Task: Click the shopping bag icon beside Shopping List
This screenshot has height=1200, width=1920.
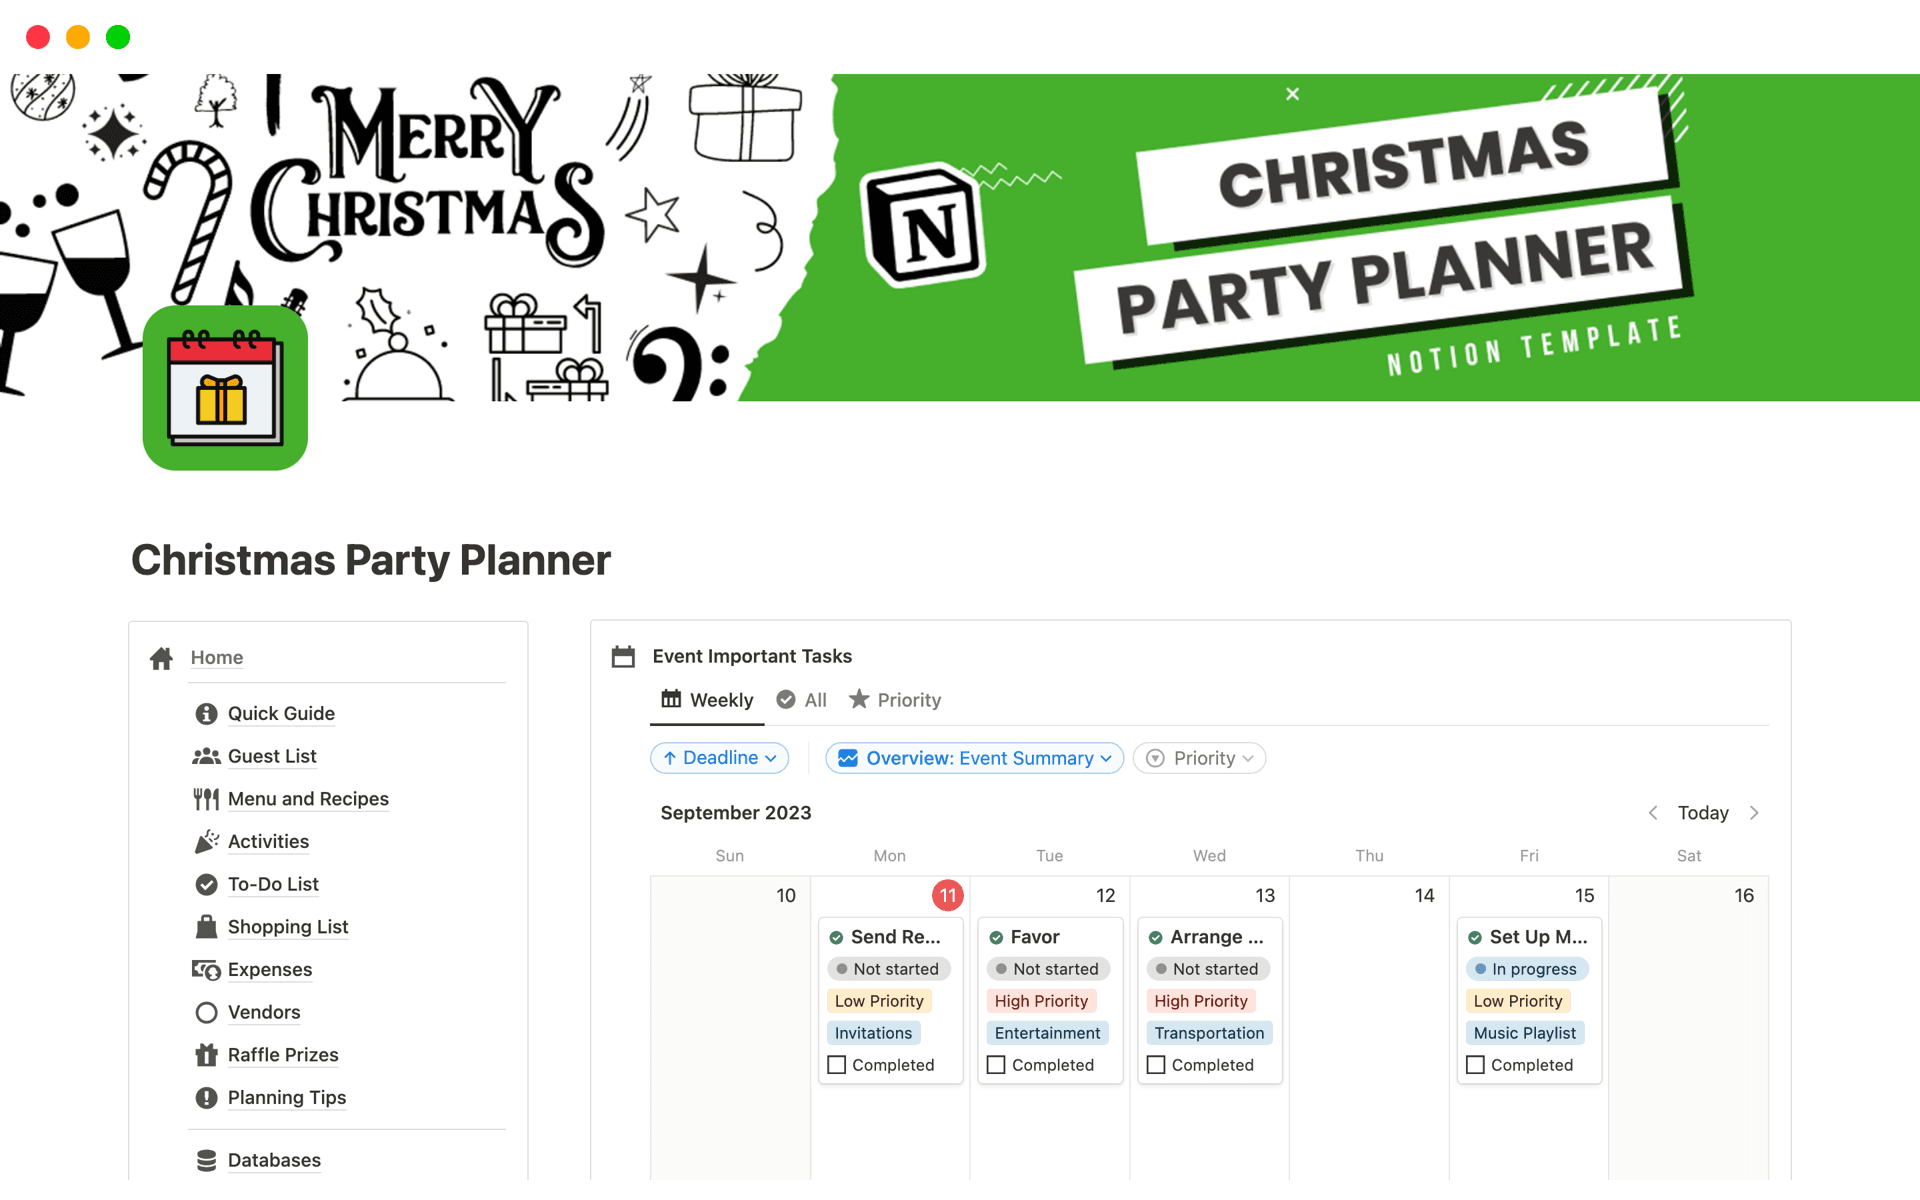Action: [206, 926]
